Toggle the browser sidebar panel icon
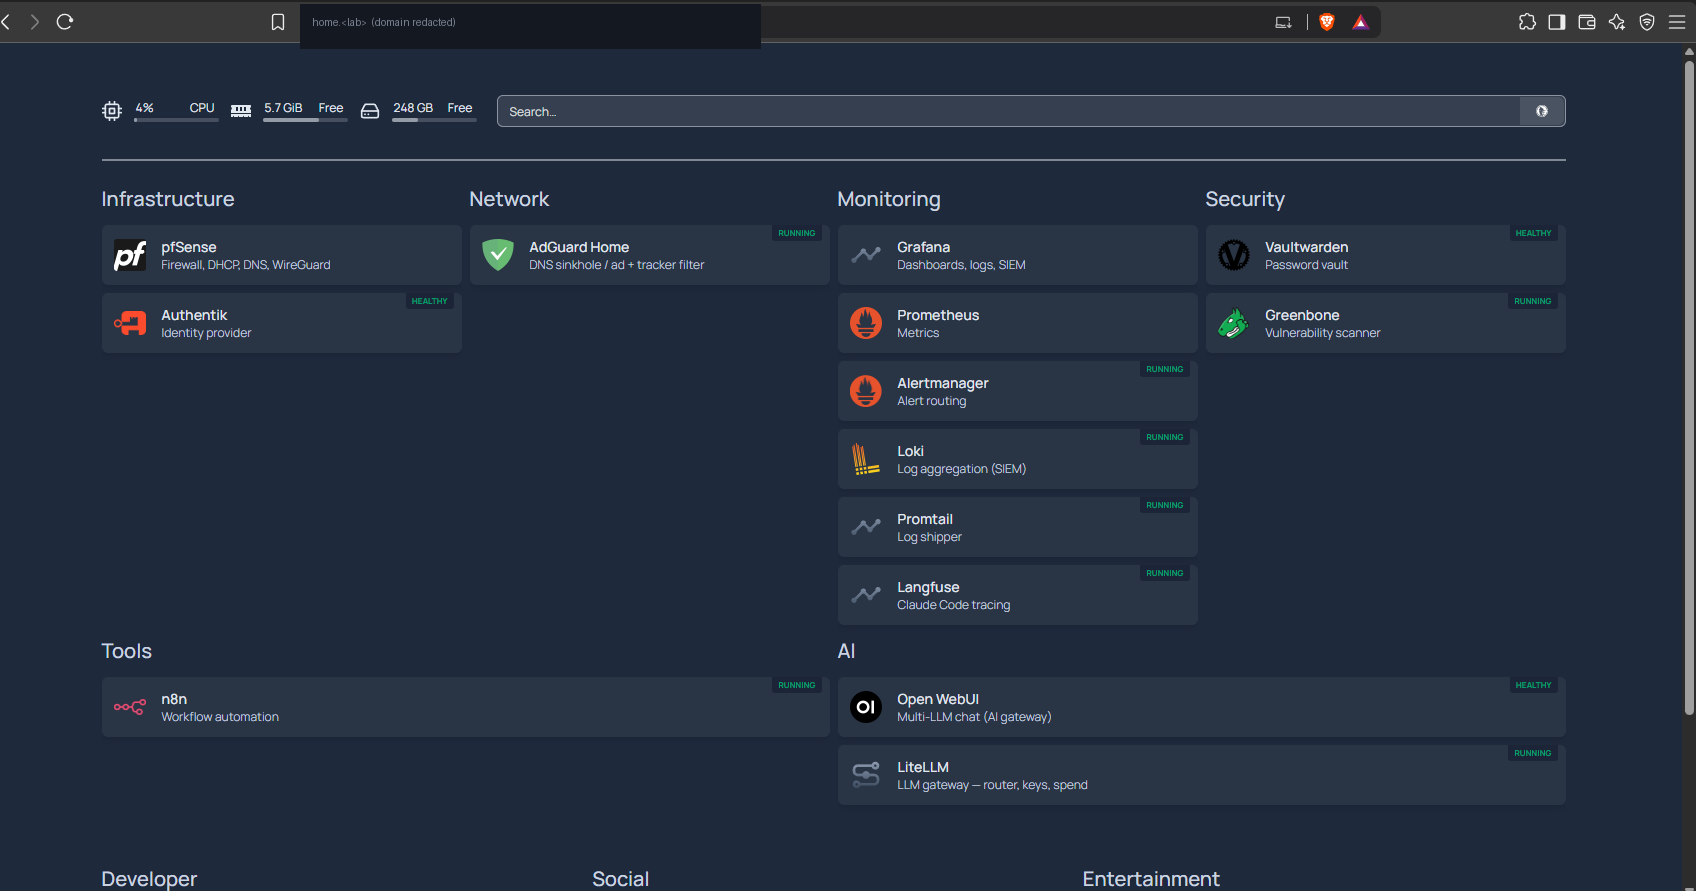The width and height of the screenshot is (1696, 891). click(x=1557, y=22)
